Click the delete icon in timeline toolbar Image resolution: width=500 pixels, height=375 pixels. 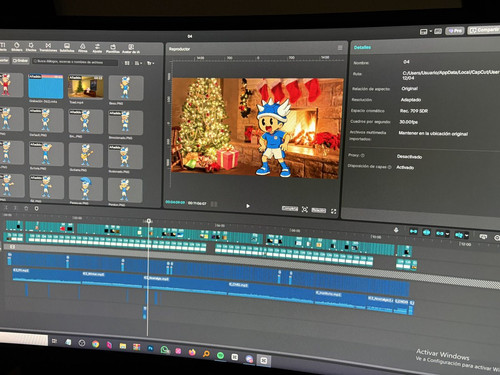[26, 208]
